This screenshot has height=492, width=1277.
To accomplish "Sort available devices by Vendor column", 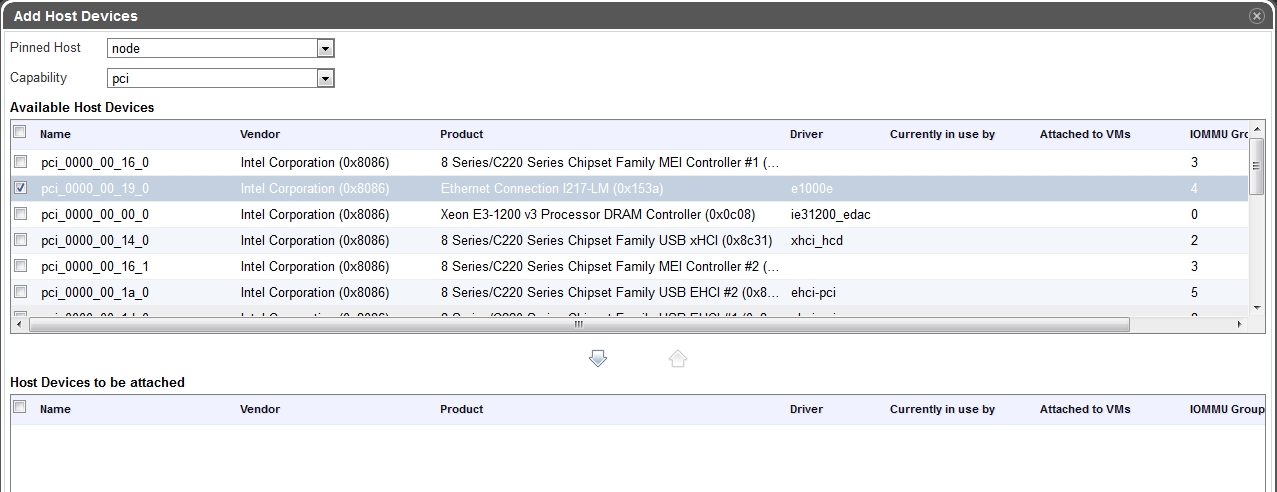I will 260,134.
